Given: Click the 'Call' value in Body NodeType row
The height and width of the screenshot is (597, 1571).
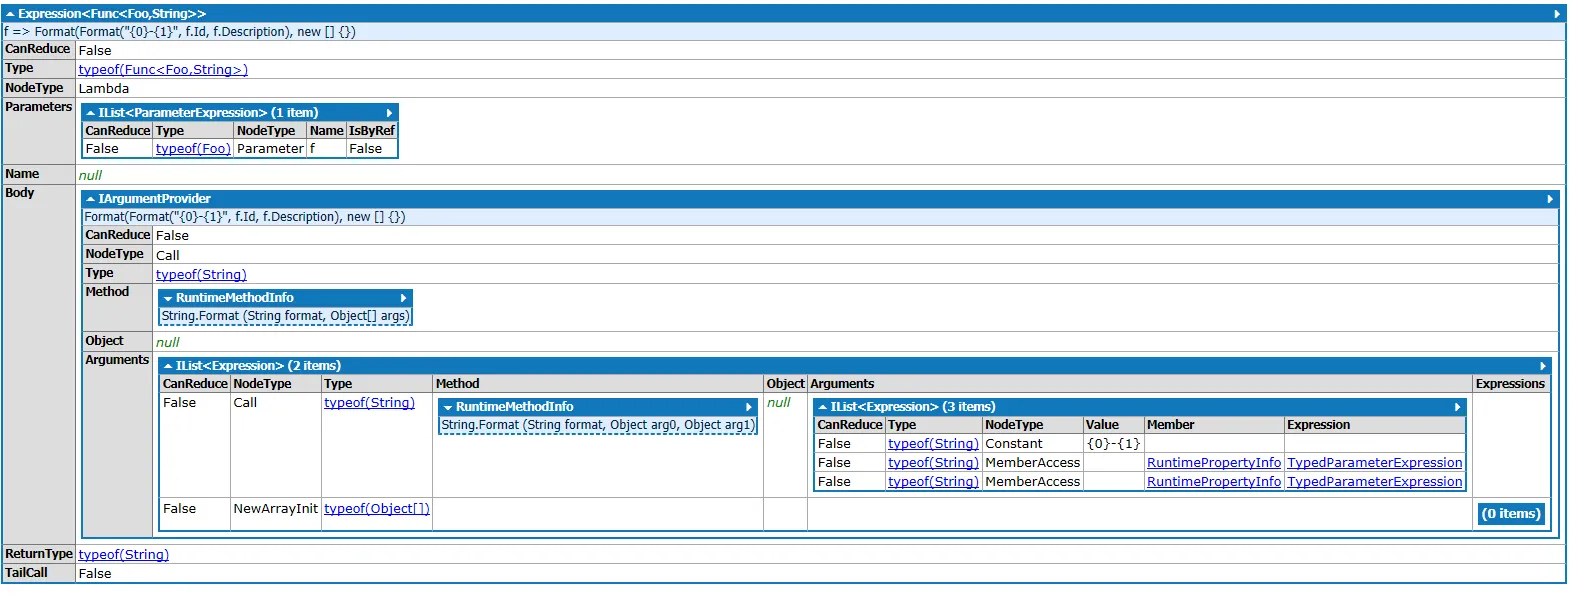Looking at the screenshot, I should (x=168, y=256).
